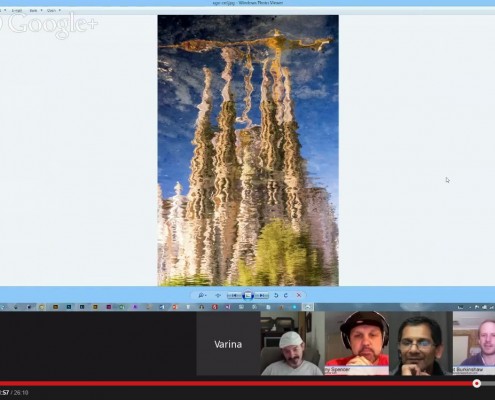Rotate the photo counterclockwise
Image resolution: width=495 pixels, height=400 pixels.
pos(276,295)
